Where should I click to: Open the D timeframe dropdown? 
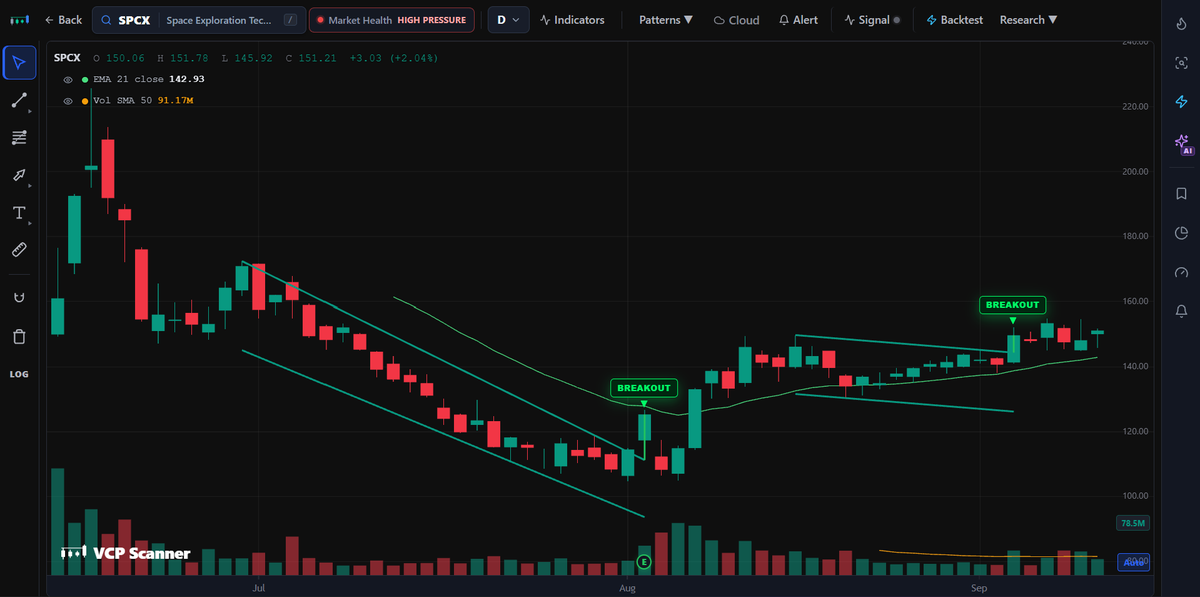tap(508, 20)
